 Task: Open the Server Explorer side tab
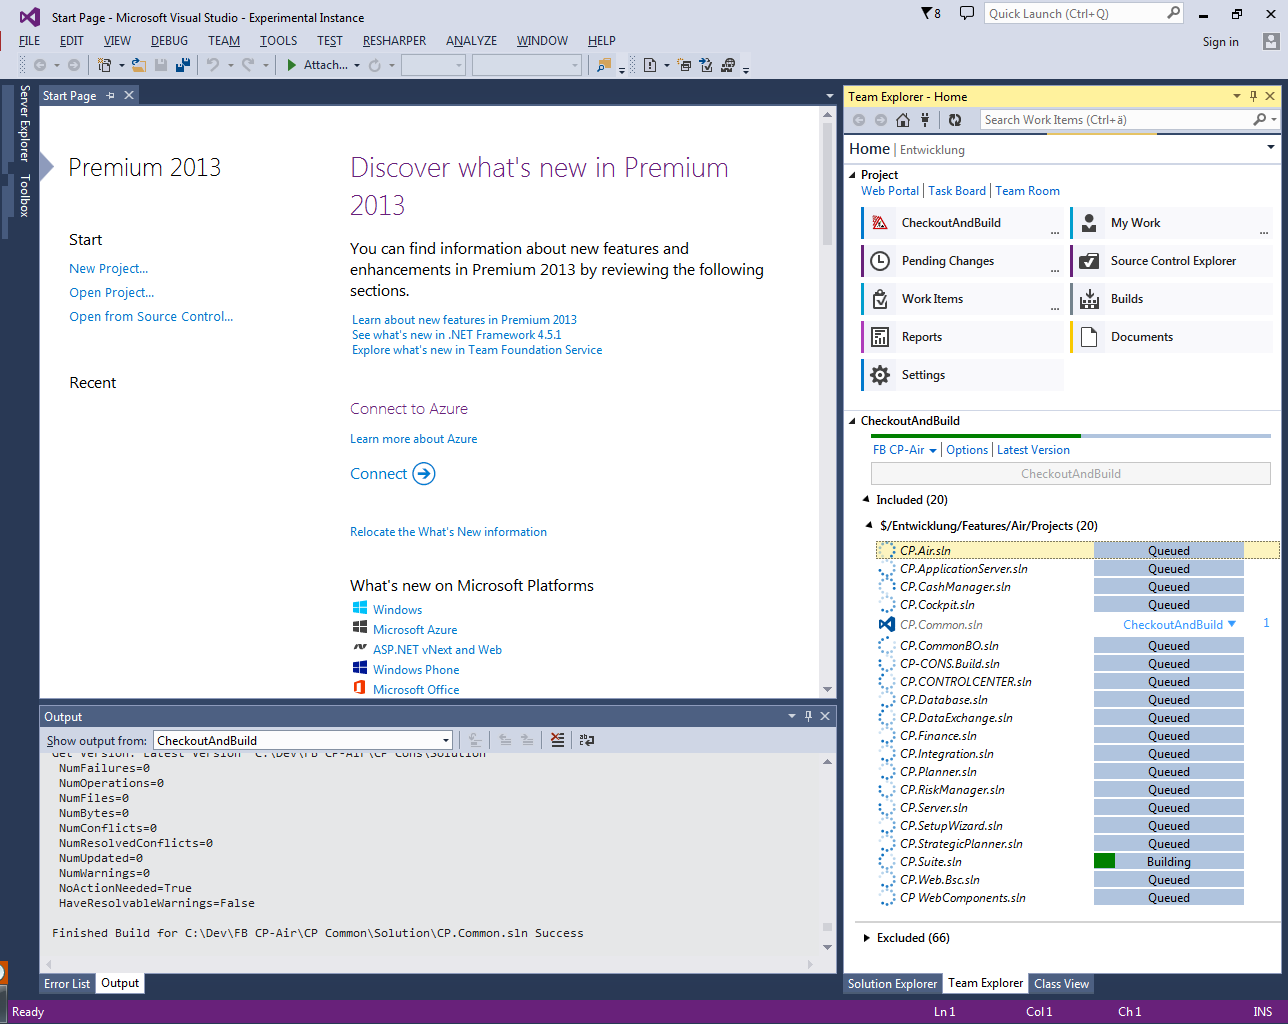pos(25,124)
